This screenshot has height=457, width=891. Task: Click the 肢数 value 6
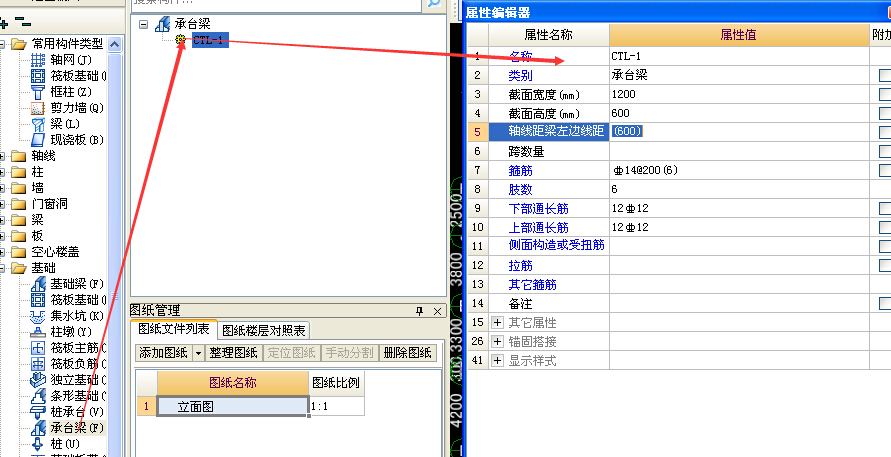click(x=739, y=189)
